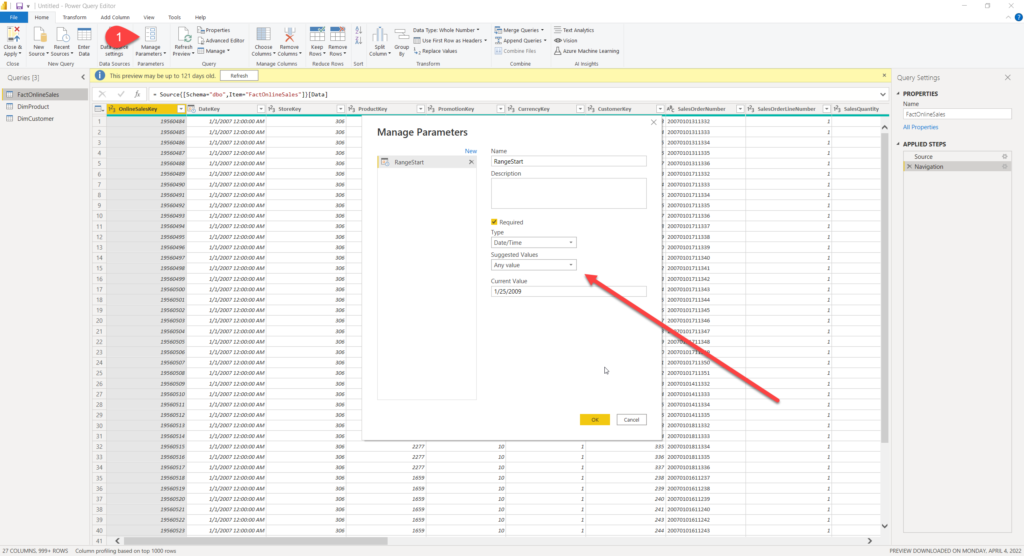Open Use First Row as Headers dropdown

pos(451,41)
